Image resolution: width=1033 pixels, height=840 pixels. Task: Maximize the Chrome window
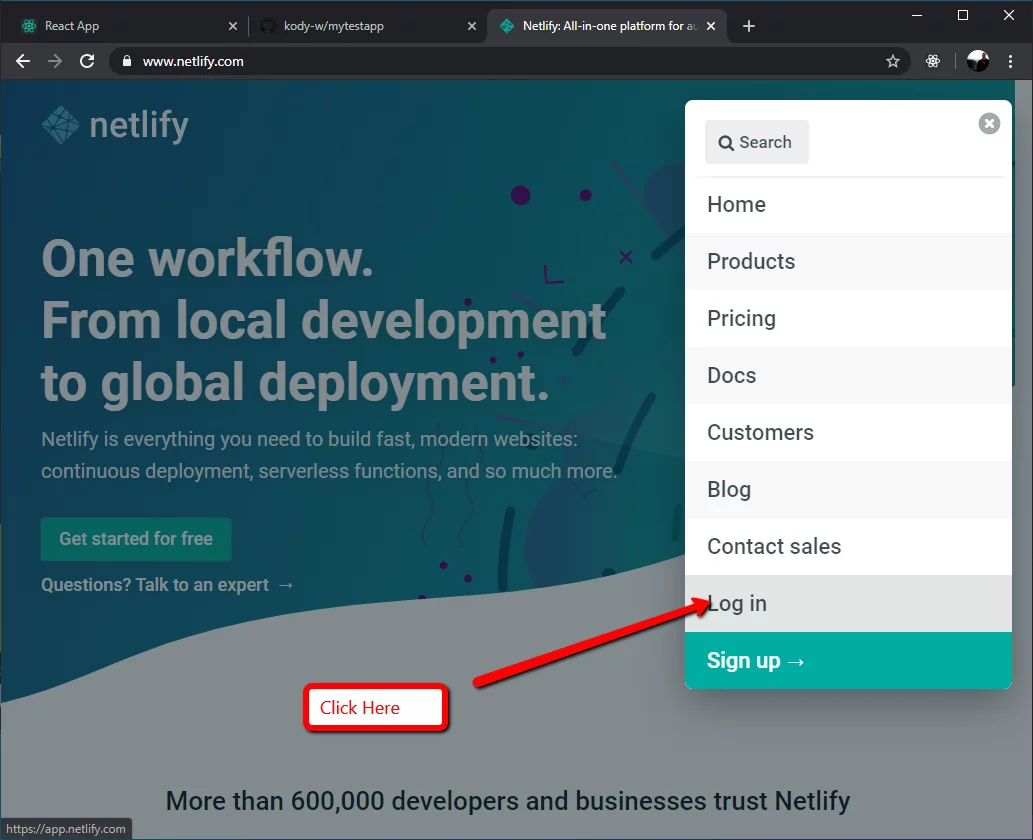pos(963,15)
